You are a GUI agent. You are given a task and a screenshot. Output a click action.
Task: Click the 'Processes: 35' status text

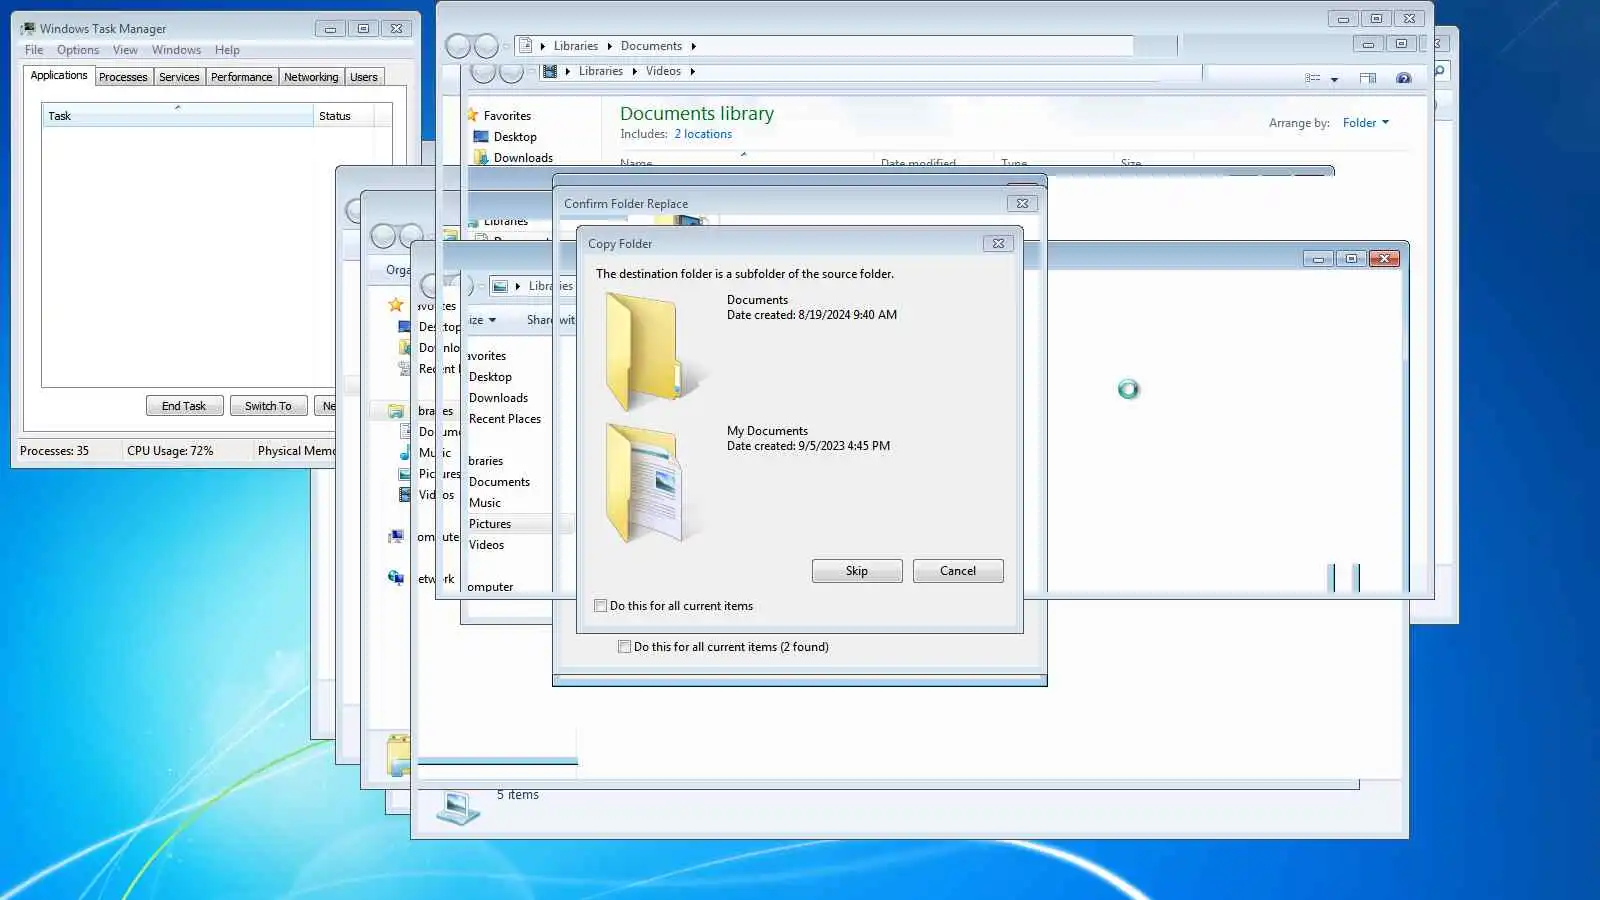pyautogui.click(x=54, y=451)
